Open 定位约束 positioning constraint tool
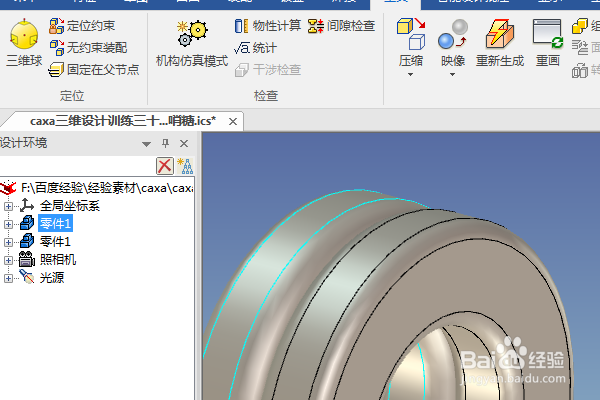The image size is (600, 400). click(82, 26)
